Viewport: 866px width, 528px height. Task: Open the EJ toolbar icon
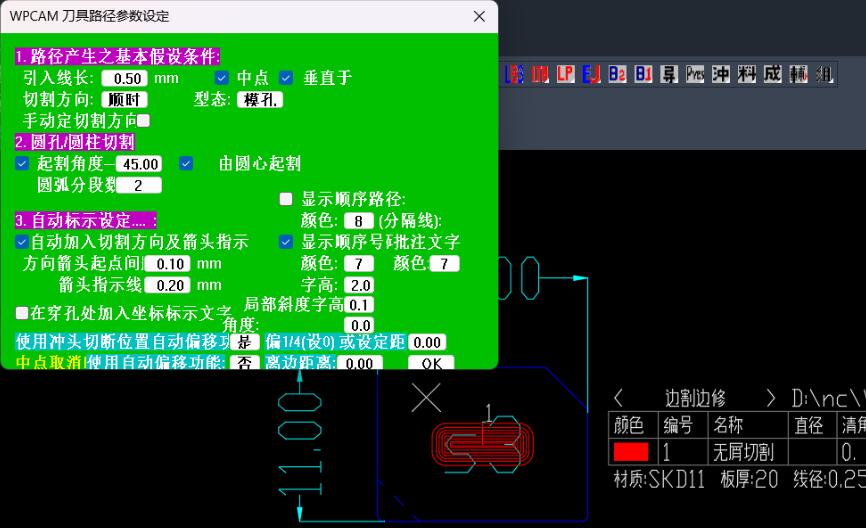click(x=592, y=74)
